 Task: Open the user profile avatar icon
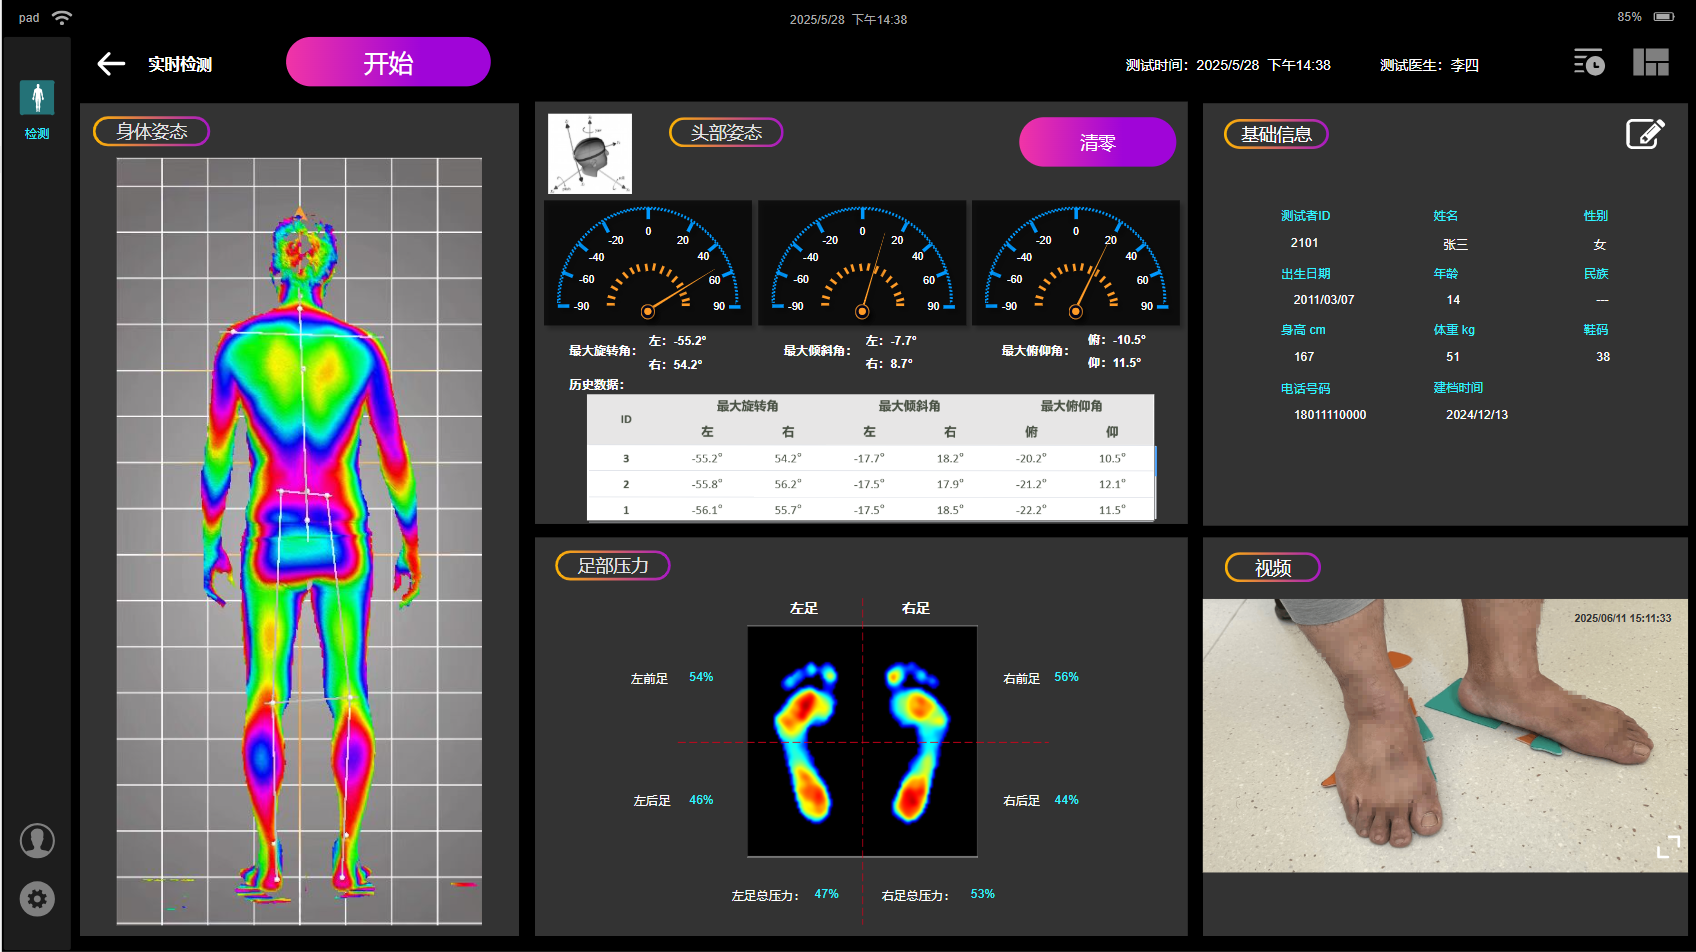[x=37, y=841]
